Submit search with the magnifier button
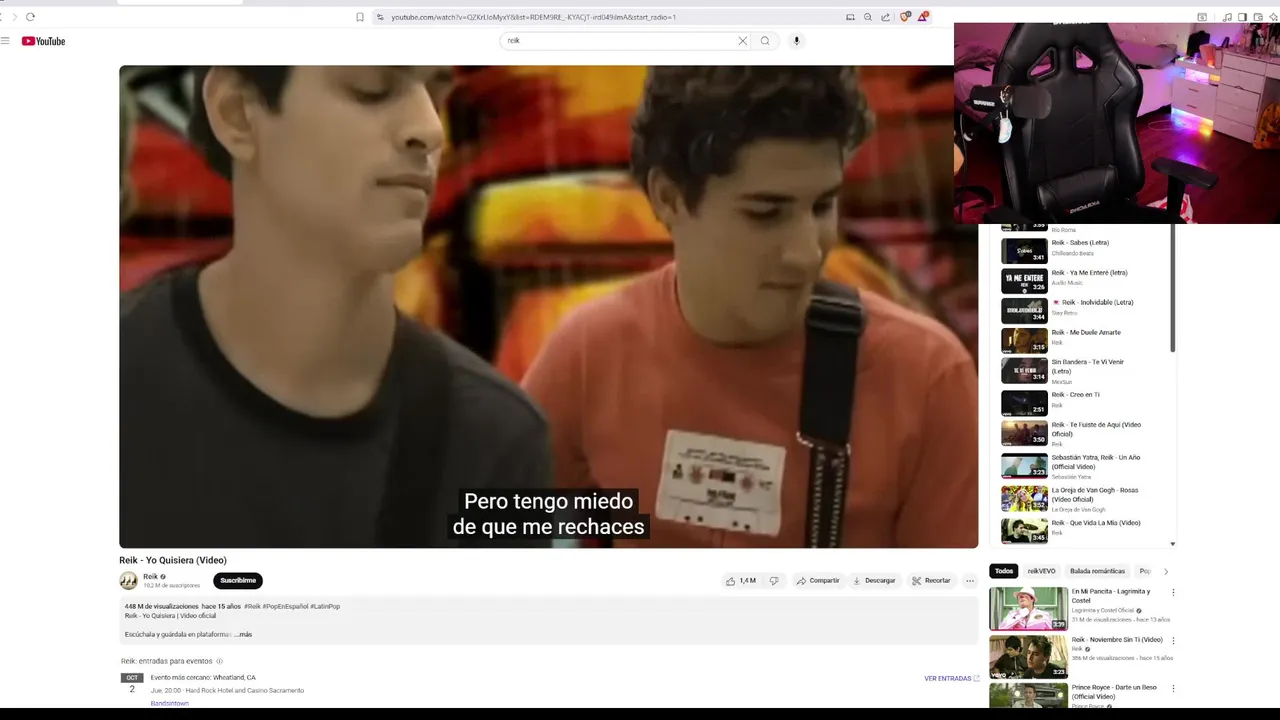The width and height of the screenshot is (1280, 720). click(765, 41)
